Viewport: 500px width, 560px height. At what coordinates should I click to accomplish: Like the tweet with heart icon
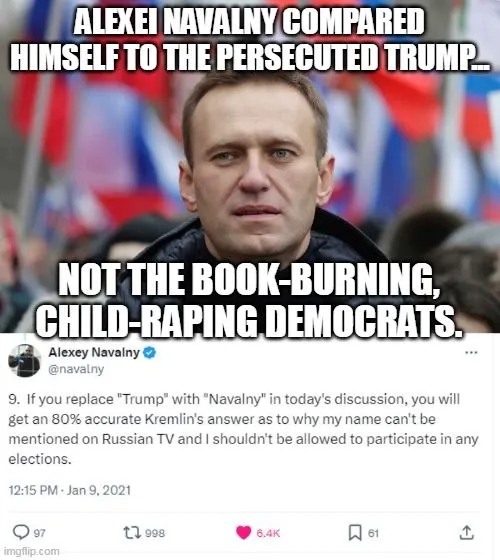tap(244, 532)
